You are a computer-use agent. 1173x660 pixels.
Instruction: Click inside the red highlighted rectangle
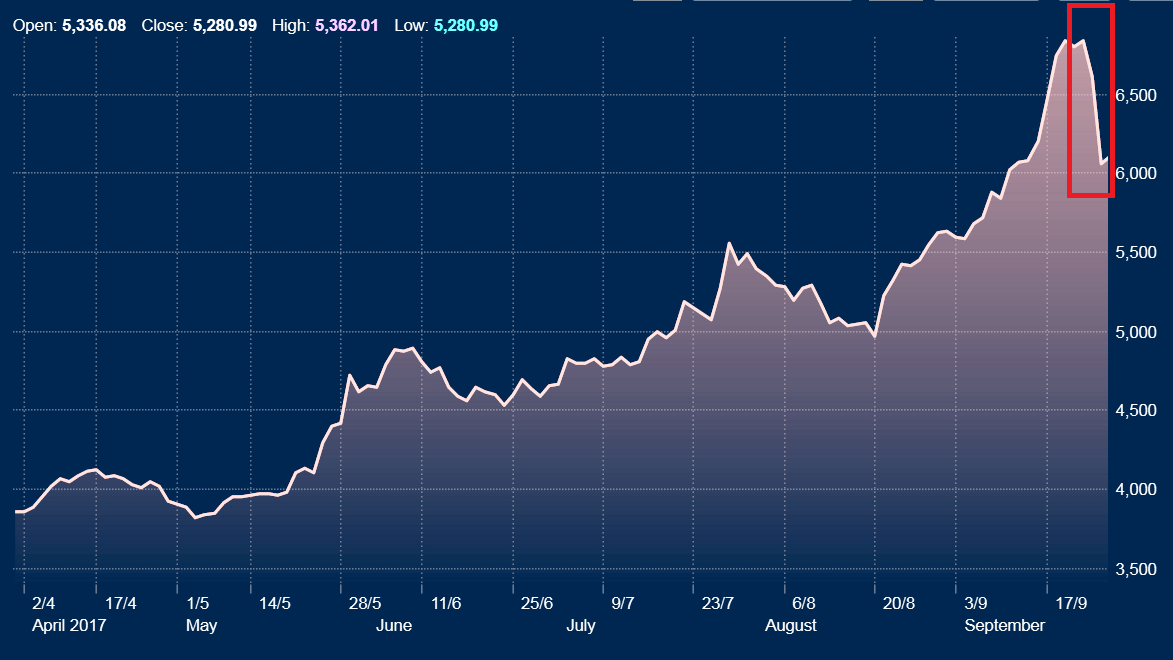[1090, 100]
